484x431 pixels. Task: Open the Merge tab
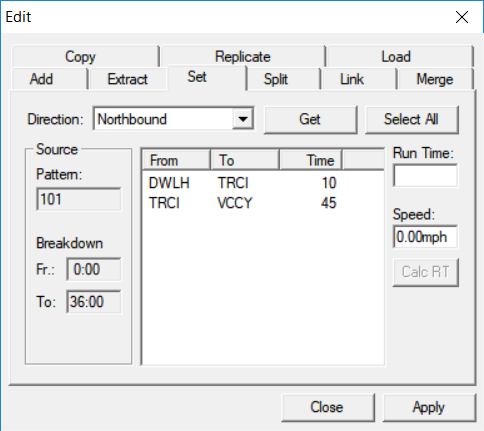click(x=435, y=79)
